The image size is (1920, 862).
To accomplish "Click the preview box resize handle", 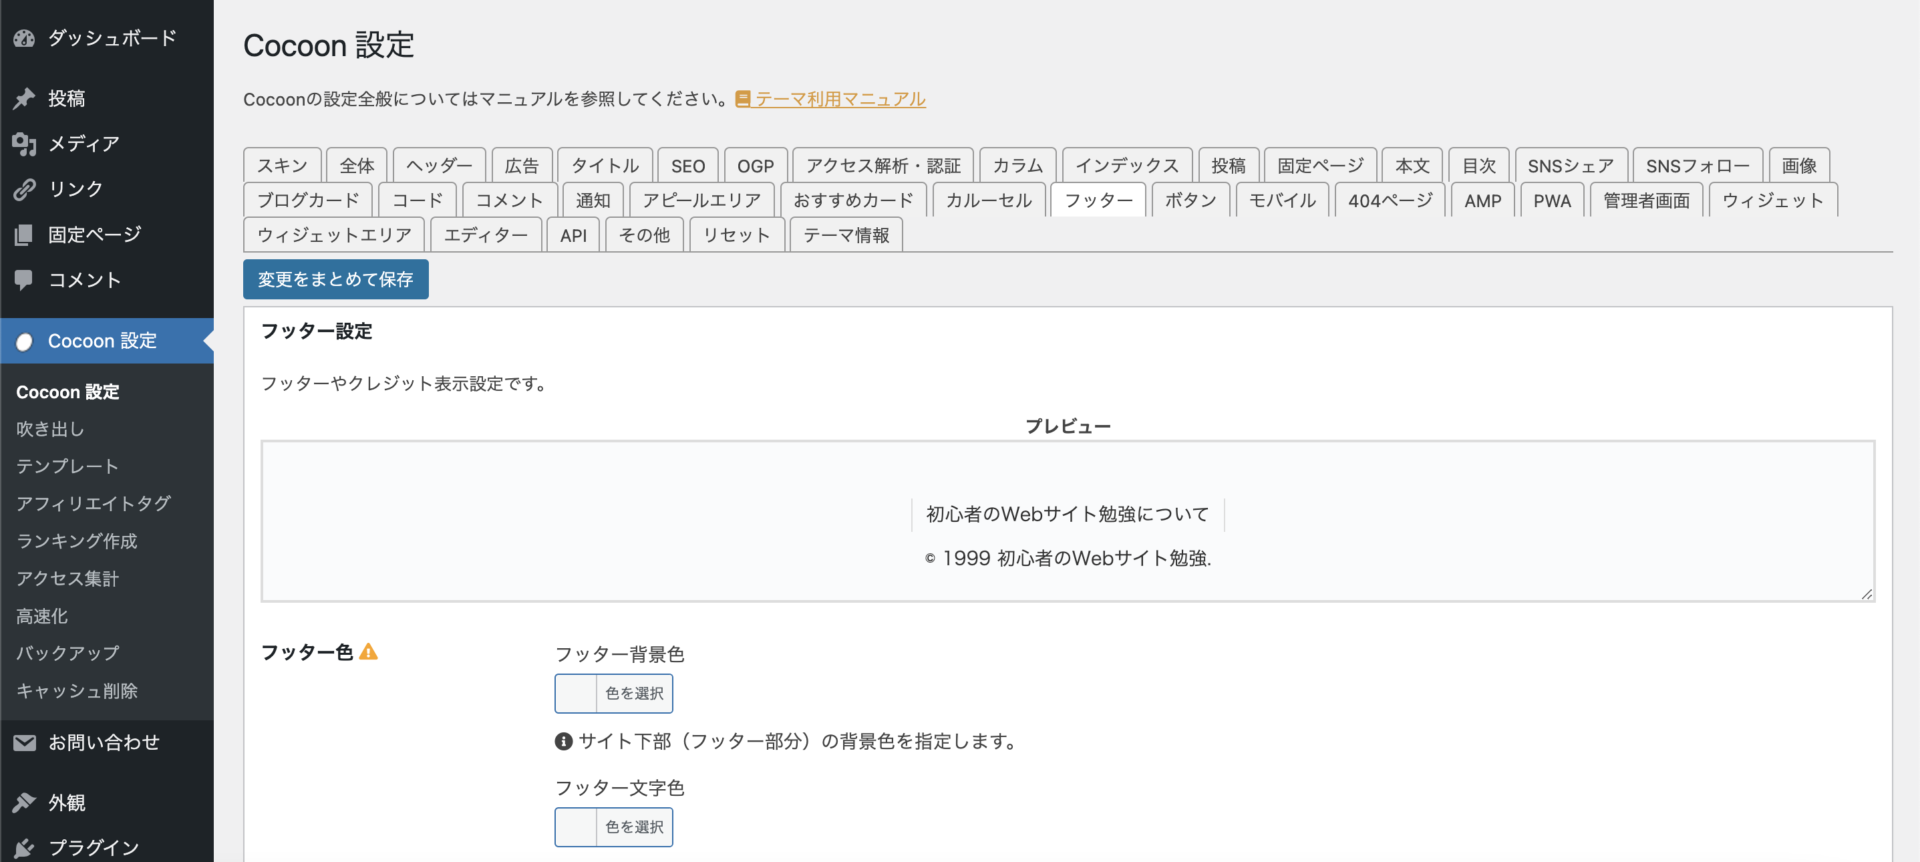I will pos(1866,594).
